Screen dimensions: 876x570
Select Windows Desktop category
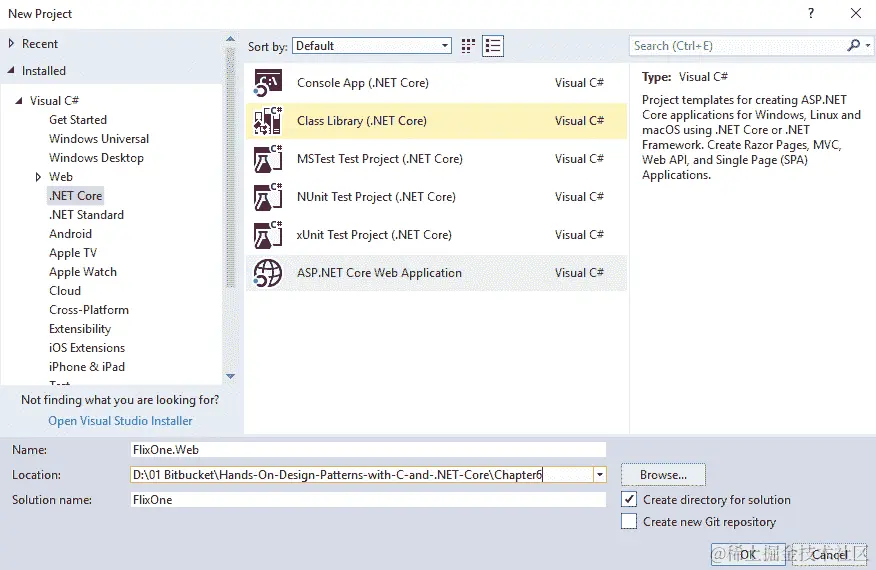pyautogui.click(x=96, y=158)
